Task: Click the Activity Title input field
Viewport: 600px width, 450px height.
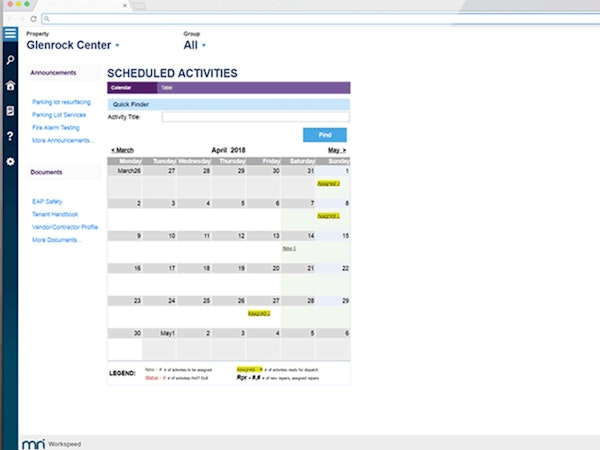Action: pyautogui.click(x=256, y=117)
